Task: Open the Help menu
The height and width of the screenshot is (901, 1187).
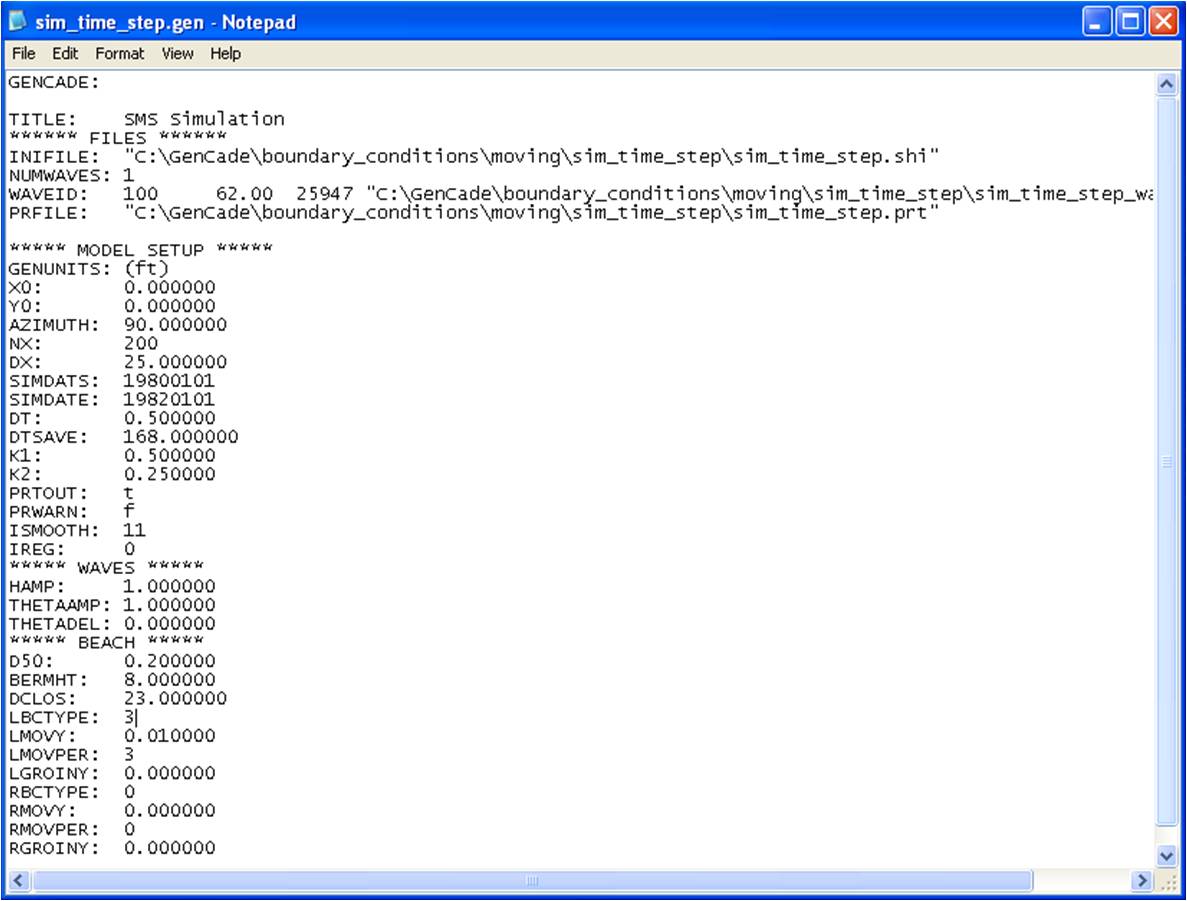Action: point(226,54)
